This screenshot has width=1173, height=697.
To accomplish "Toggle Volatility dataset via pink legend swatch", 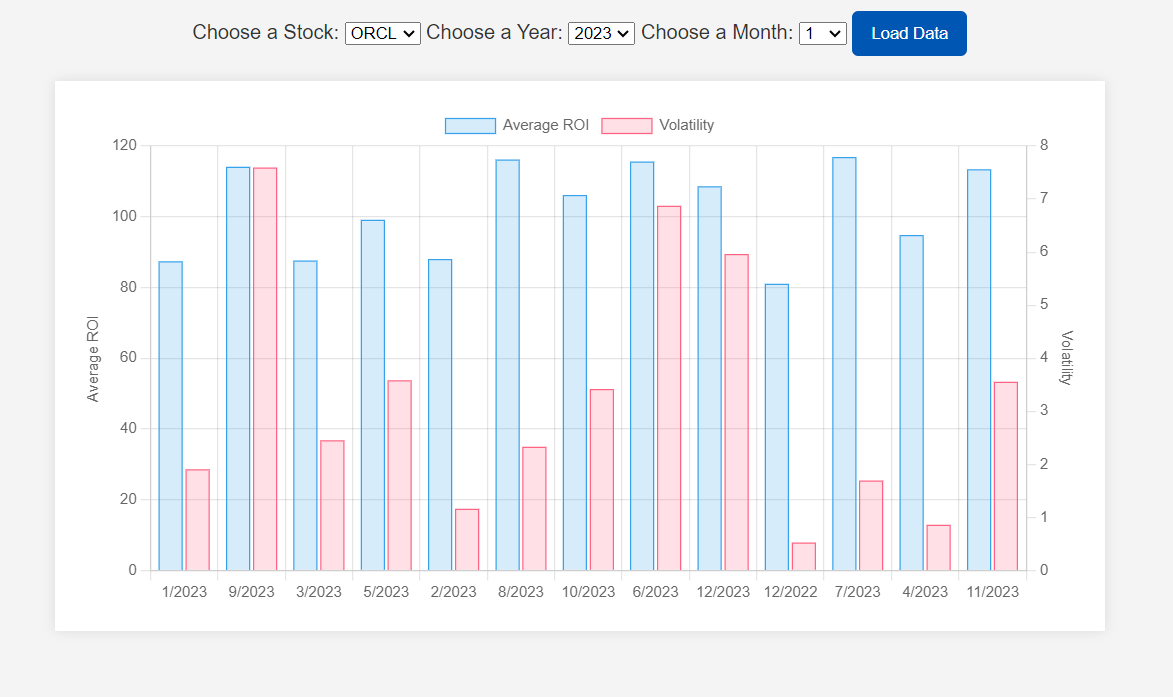I will coord(626,126).
